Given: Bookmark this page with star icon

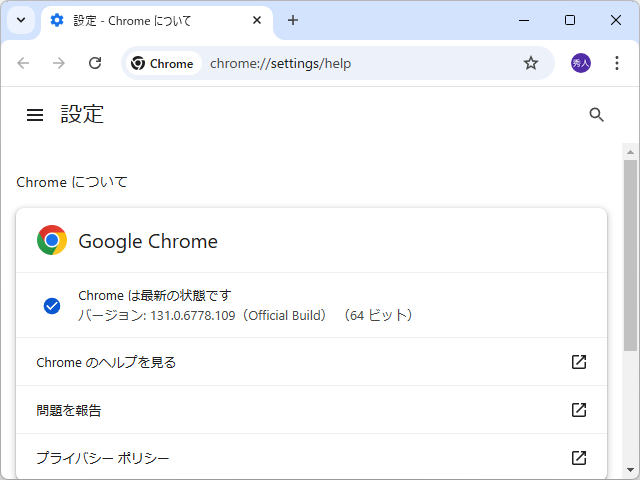Looking at the screenshot, I should 531,63.
